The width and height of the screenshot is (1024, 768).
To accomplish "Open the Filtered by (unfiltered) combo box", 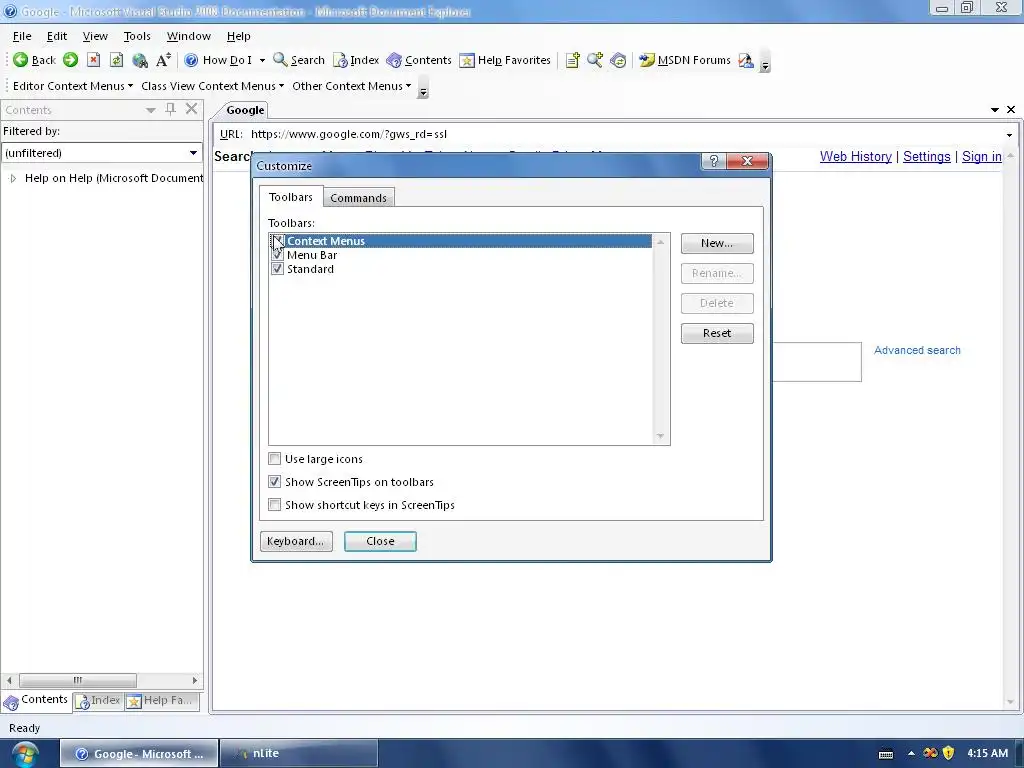I will (x=101, y=153).
